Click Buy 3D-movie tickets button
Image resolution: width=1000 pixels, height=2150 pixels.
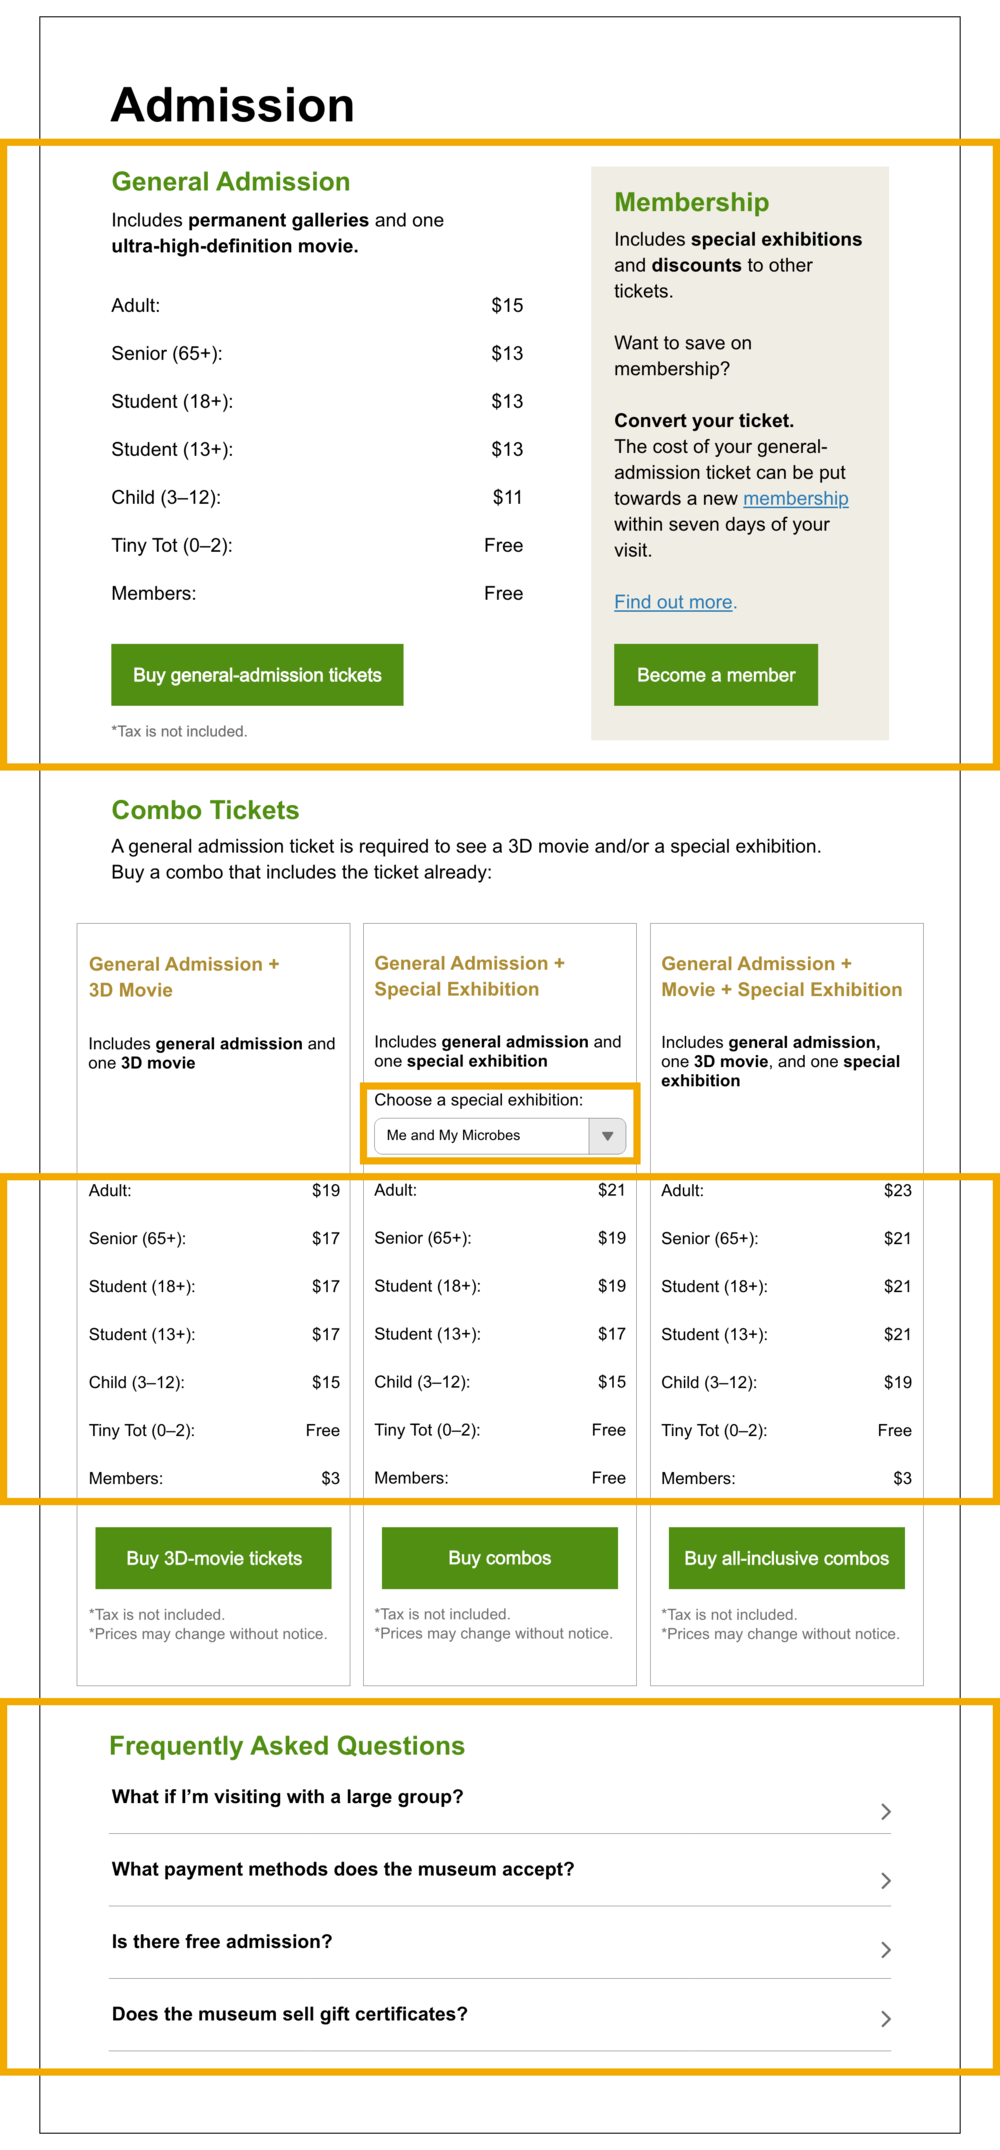[213, 1558]
